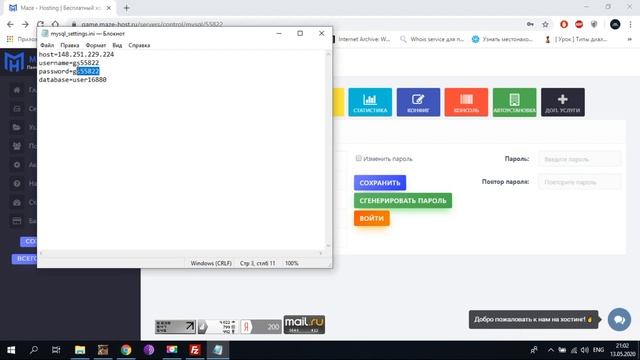Open the Узнать местонахо... bookmark
This screenshot has width=640, height=360.
(x=503, y=39)
